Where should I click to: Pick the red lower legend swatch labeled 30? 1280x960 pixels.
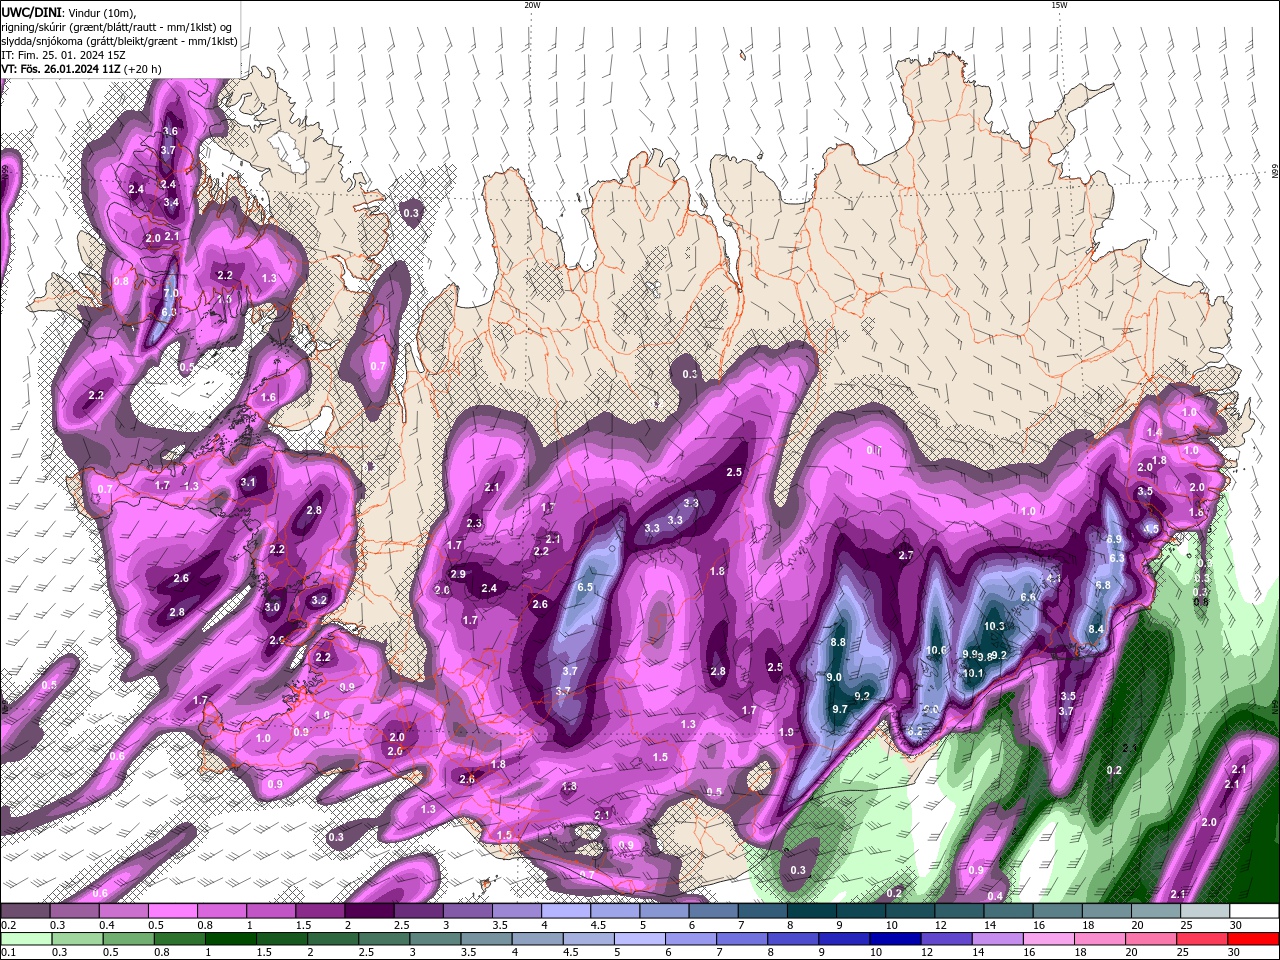[1253, 939]
